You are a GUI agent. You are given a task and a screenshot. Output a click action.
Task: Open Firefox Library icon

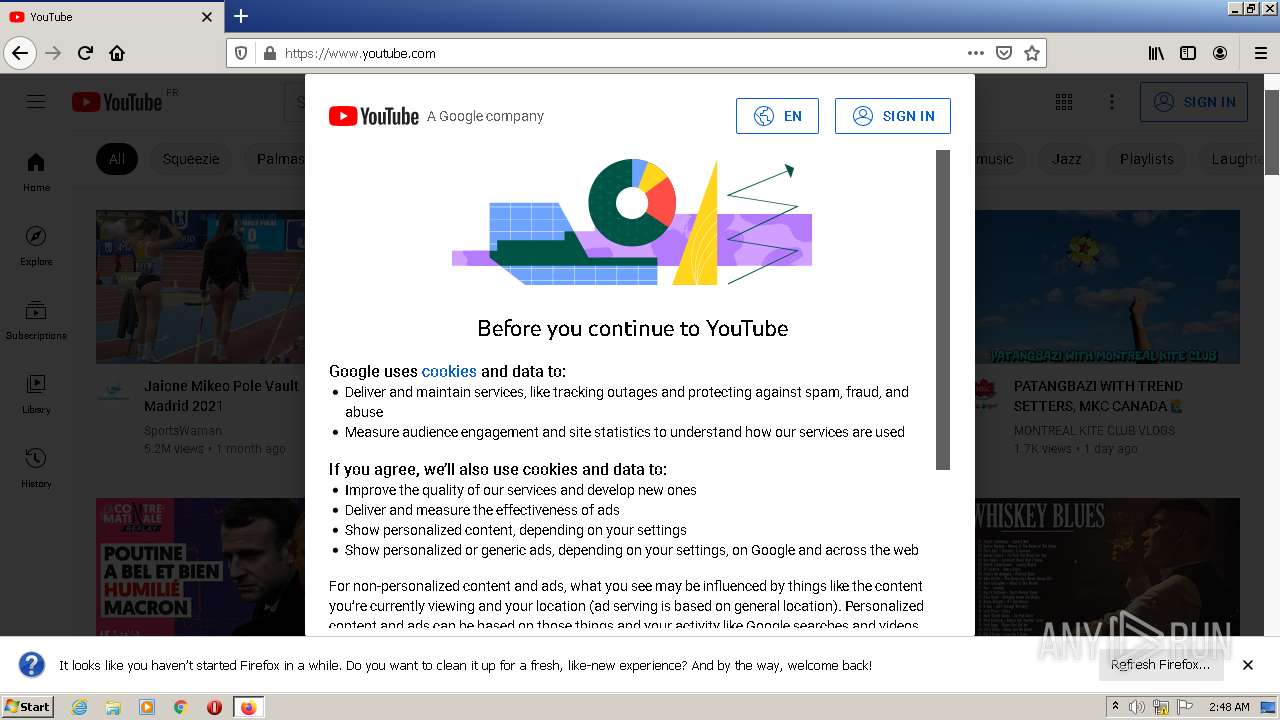pos(1156,53)
